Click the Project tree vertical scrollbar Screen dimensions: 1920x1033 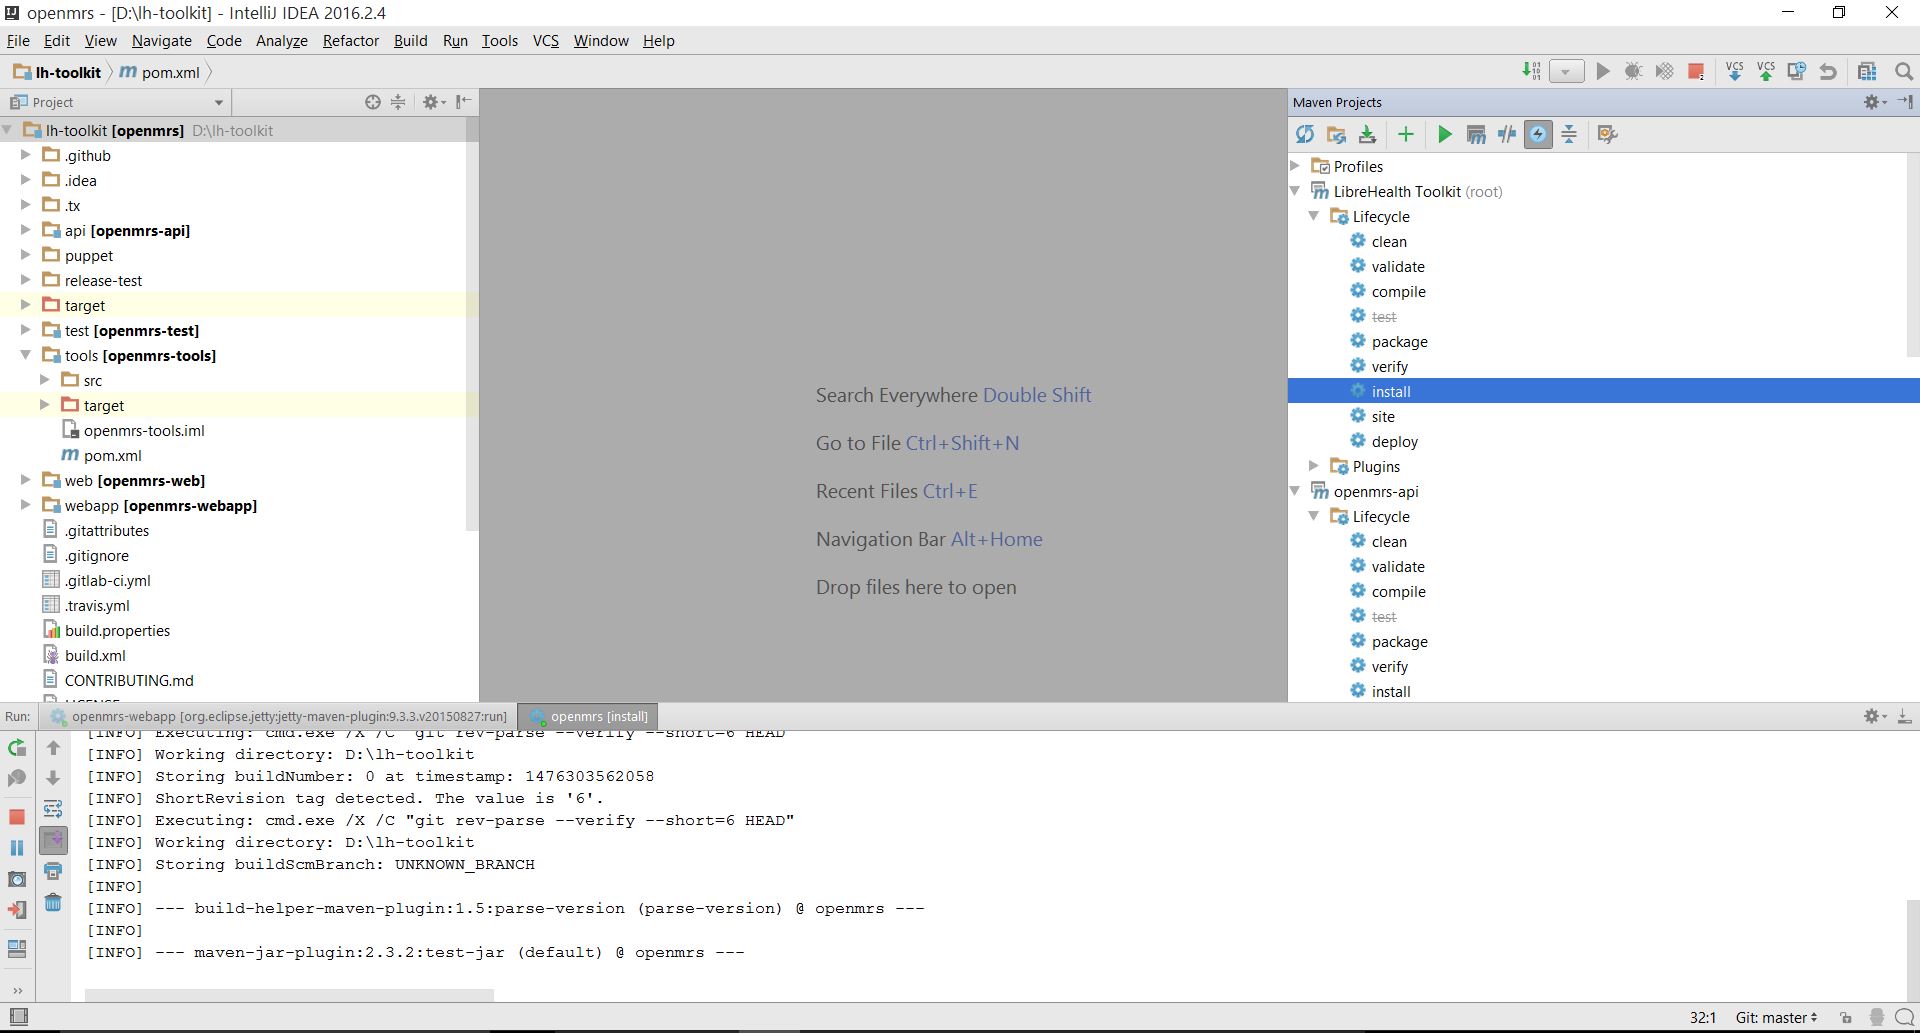click(x=472, y=325)
